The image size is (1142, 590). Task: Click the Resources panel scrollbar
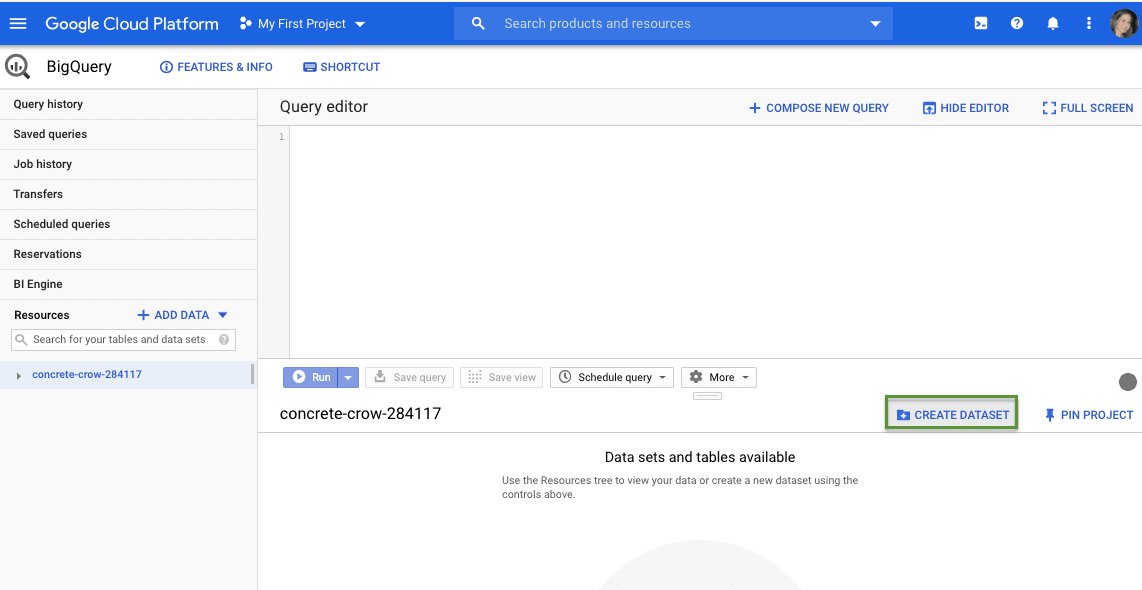[x=252, y=374]
